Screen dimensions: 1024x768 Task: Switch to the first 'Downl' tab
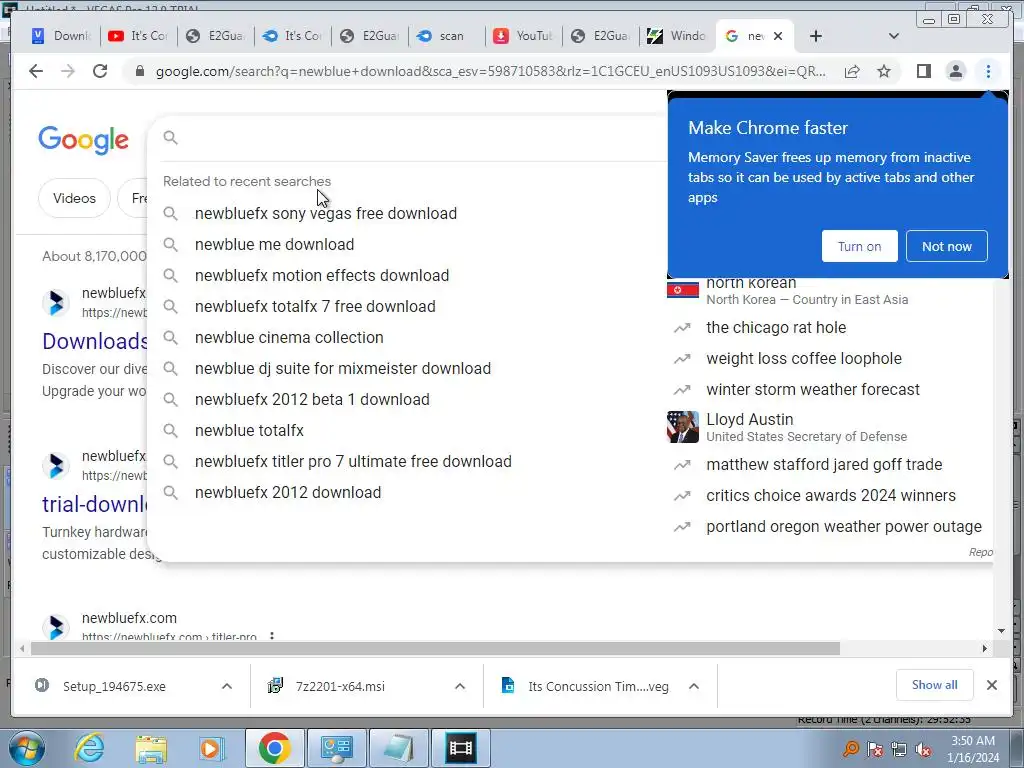click(x=63, y=36)
